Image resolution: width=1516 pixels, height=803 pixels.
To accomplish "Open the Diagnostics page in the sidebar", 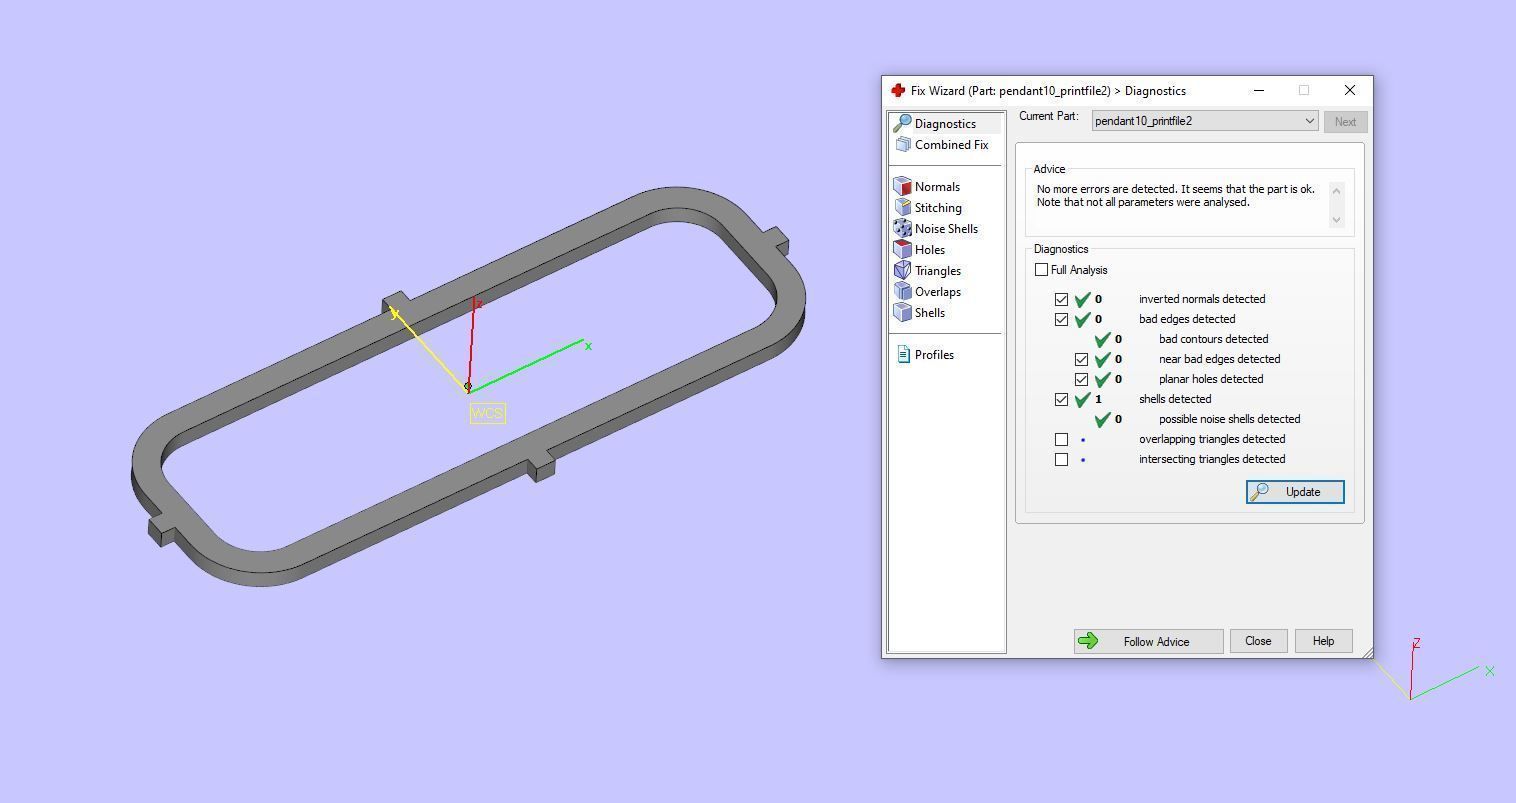I will point(945,123).
